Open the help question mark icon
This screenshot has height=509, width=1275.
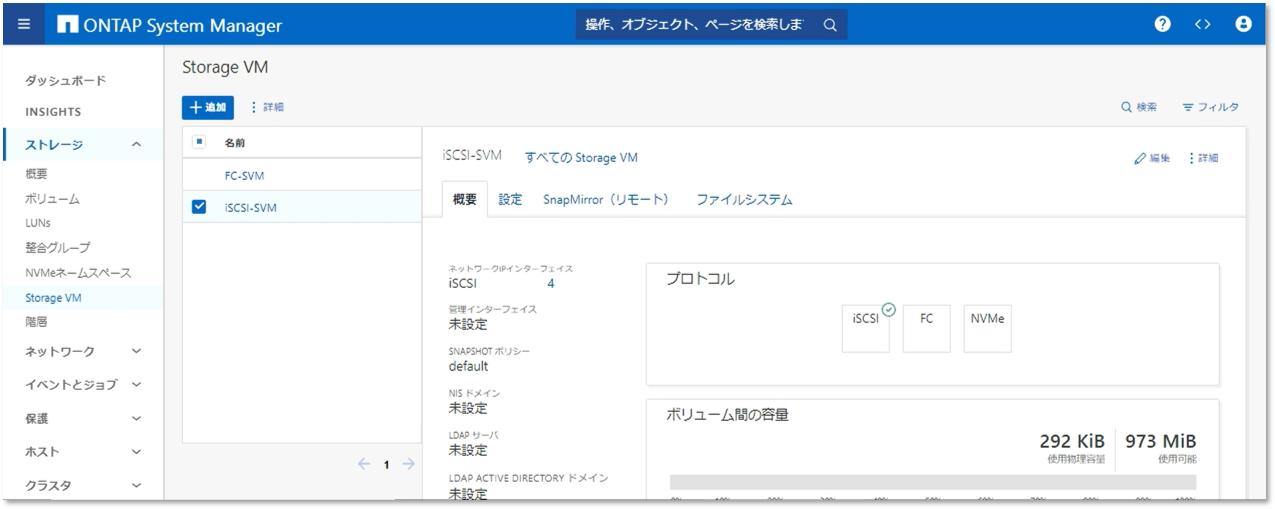pyautogui.click(x=1162, y=25)
